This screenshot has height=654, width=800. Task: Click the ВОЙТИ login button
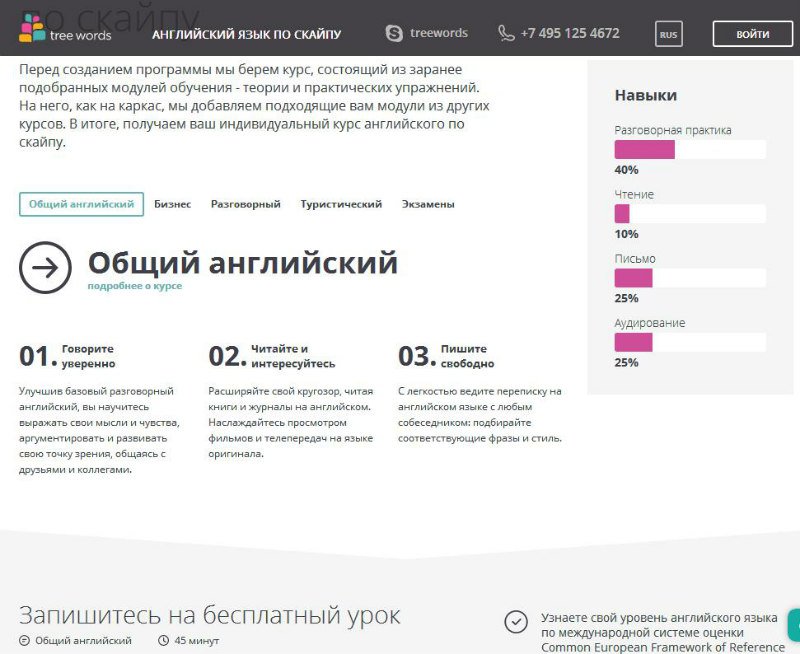point(753,34)
